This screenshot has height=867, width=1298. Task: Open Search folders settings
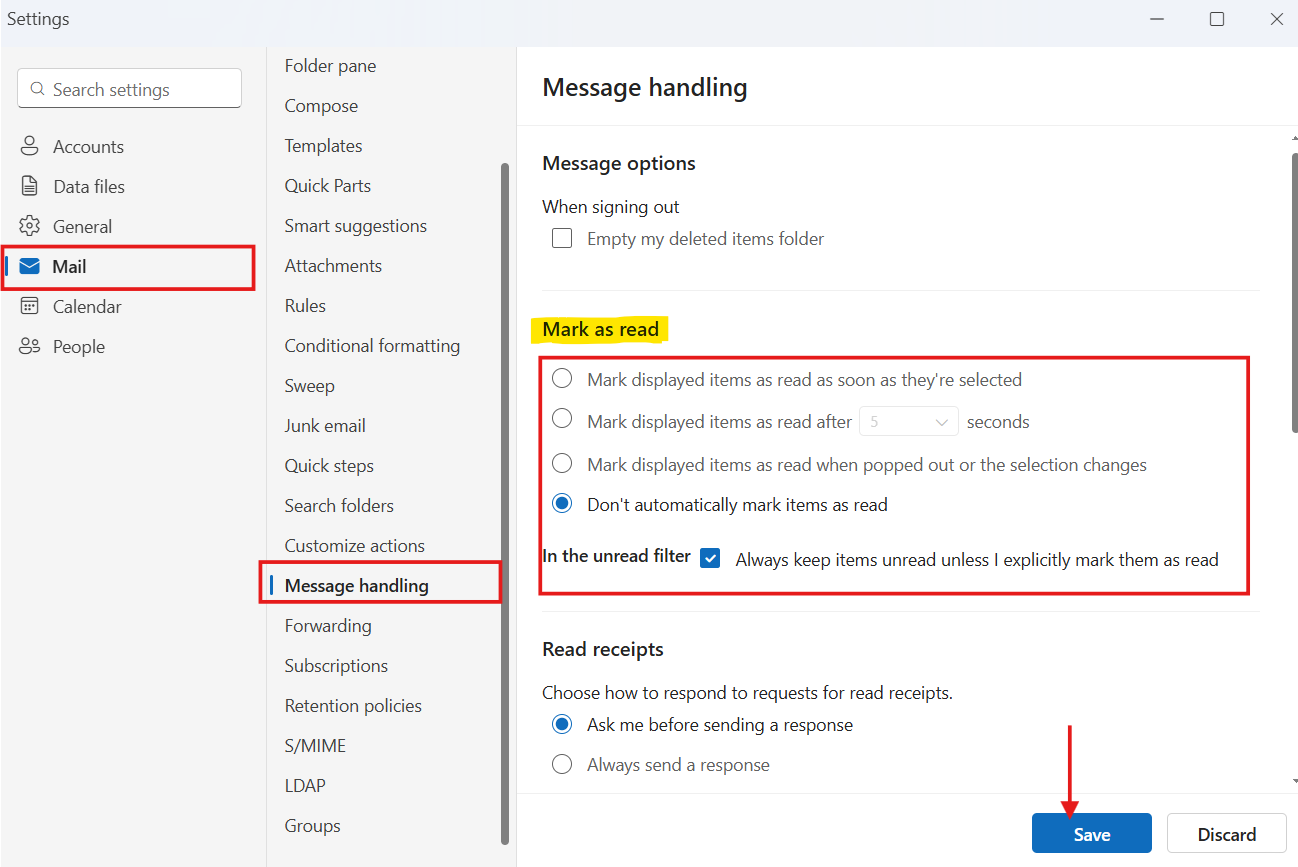[x=339, y=506]
